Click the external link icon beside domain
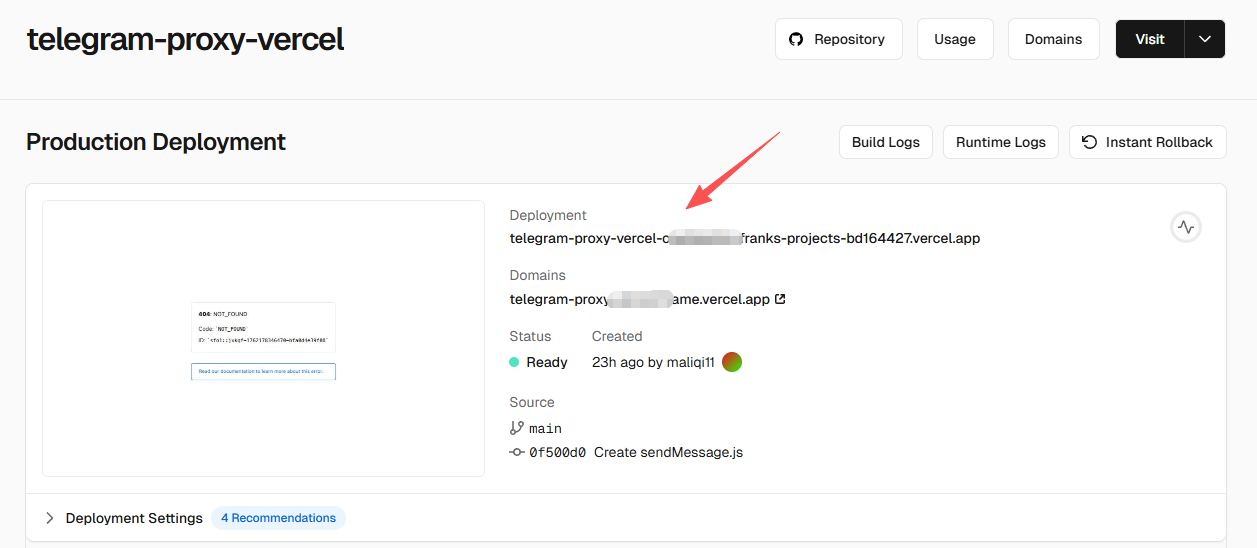 click(x=781, y=299)
